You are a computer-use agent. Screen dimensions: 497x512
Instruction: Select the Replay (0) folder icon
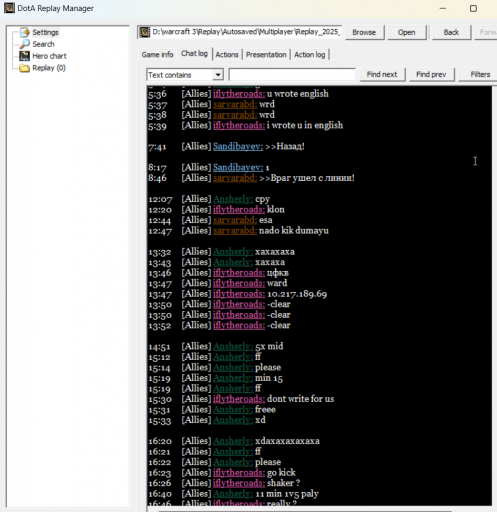pyautogui.click(x=24, y=68)
